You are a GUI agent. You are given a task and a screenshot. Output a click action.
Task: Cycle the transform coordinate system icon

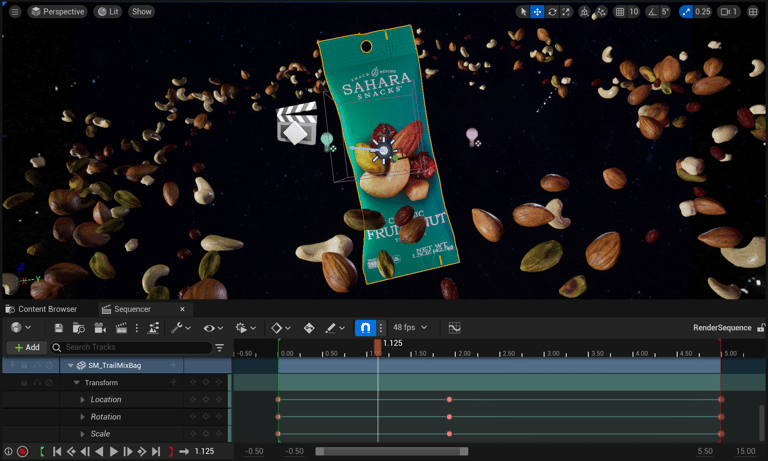click(x=584, y=12)
